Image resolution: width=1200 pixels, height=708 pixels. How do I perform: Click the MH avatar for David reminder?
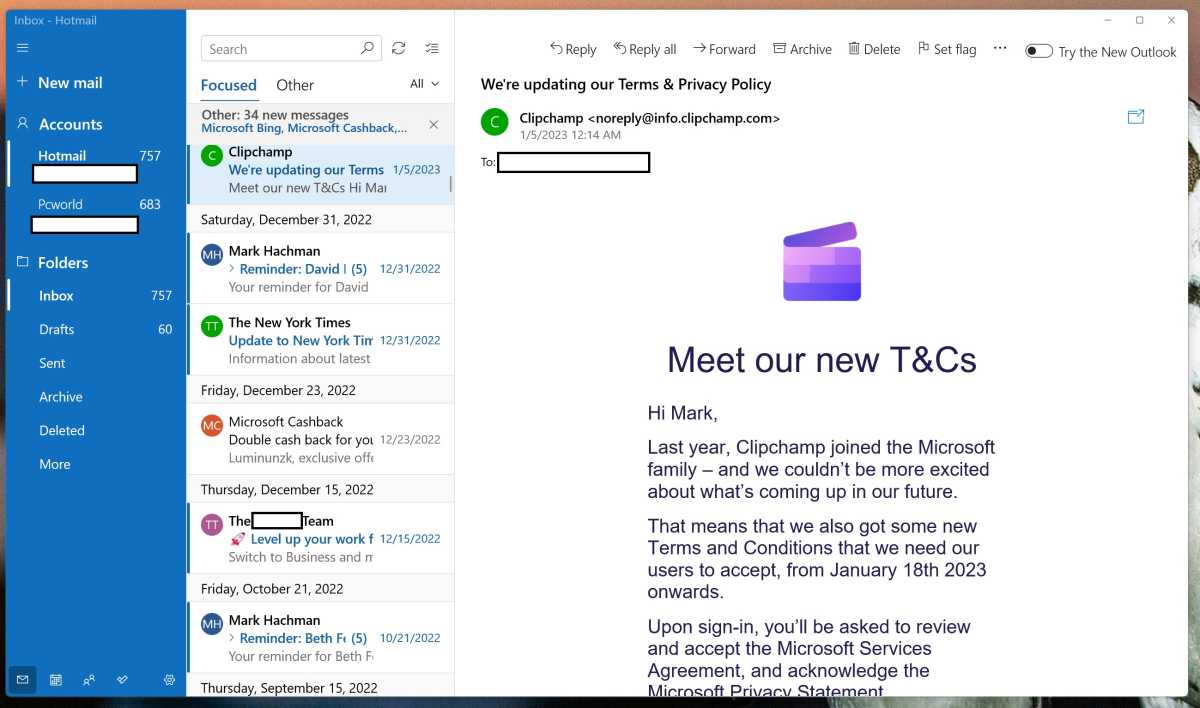coord(212,255)
